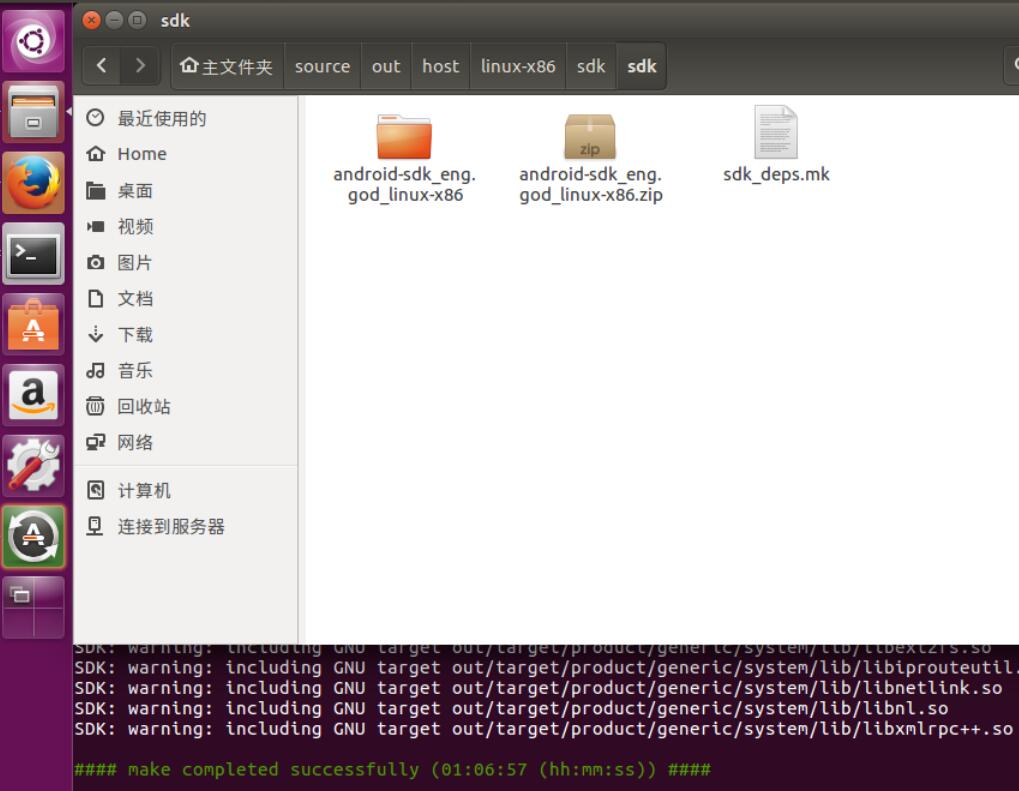Jump to source folder in path bar

tap(322, 66)
